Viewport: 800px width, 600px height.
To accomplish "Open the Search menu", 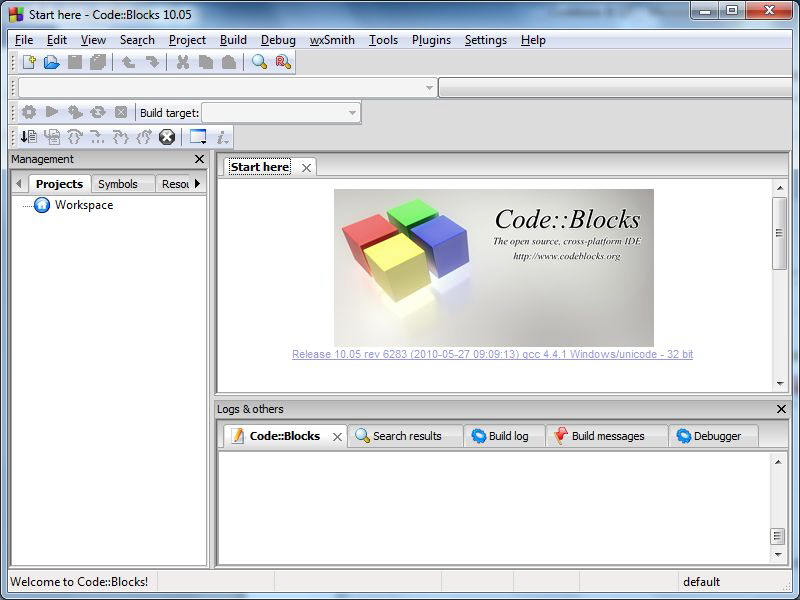I will point(137,40).
